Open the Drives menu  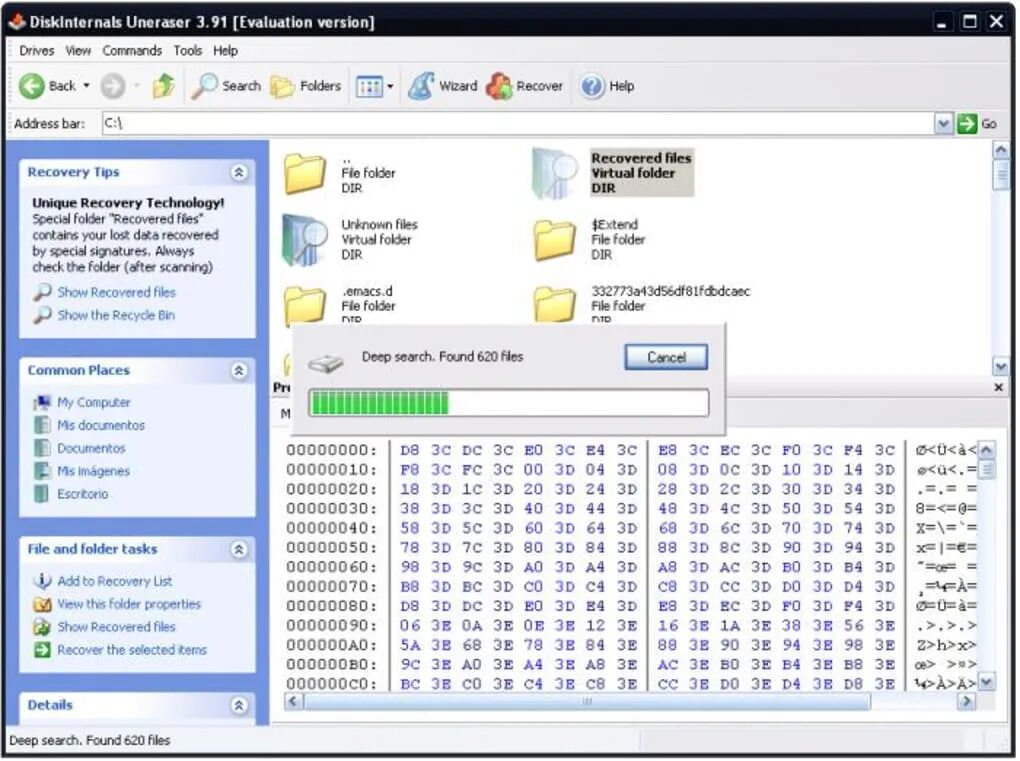[x=36, y=51]
